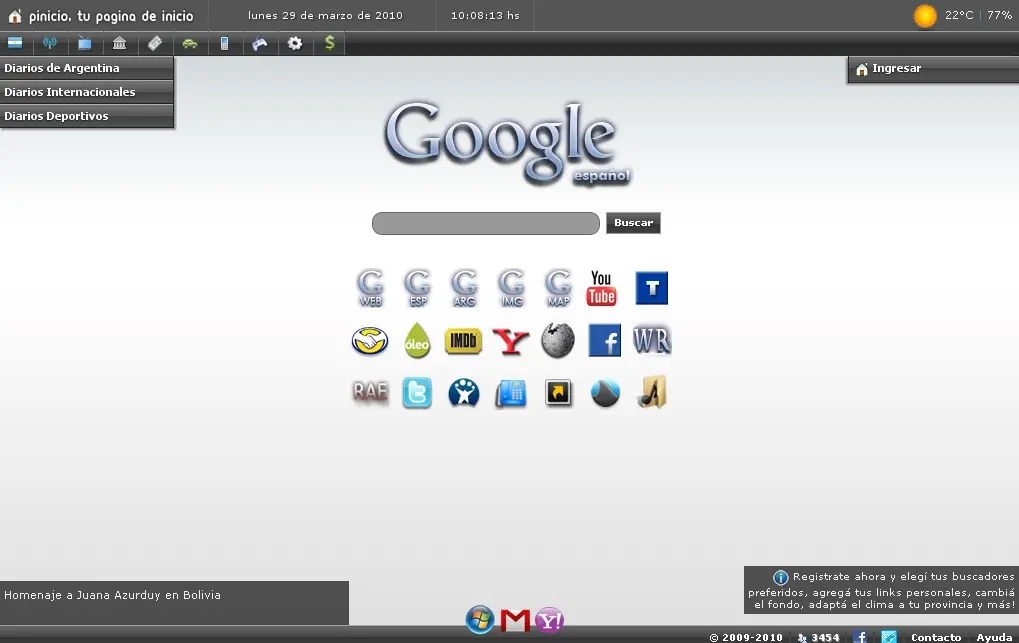Open the footer Twitter icon

[888, 637]
